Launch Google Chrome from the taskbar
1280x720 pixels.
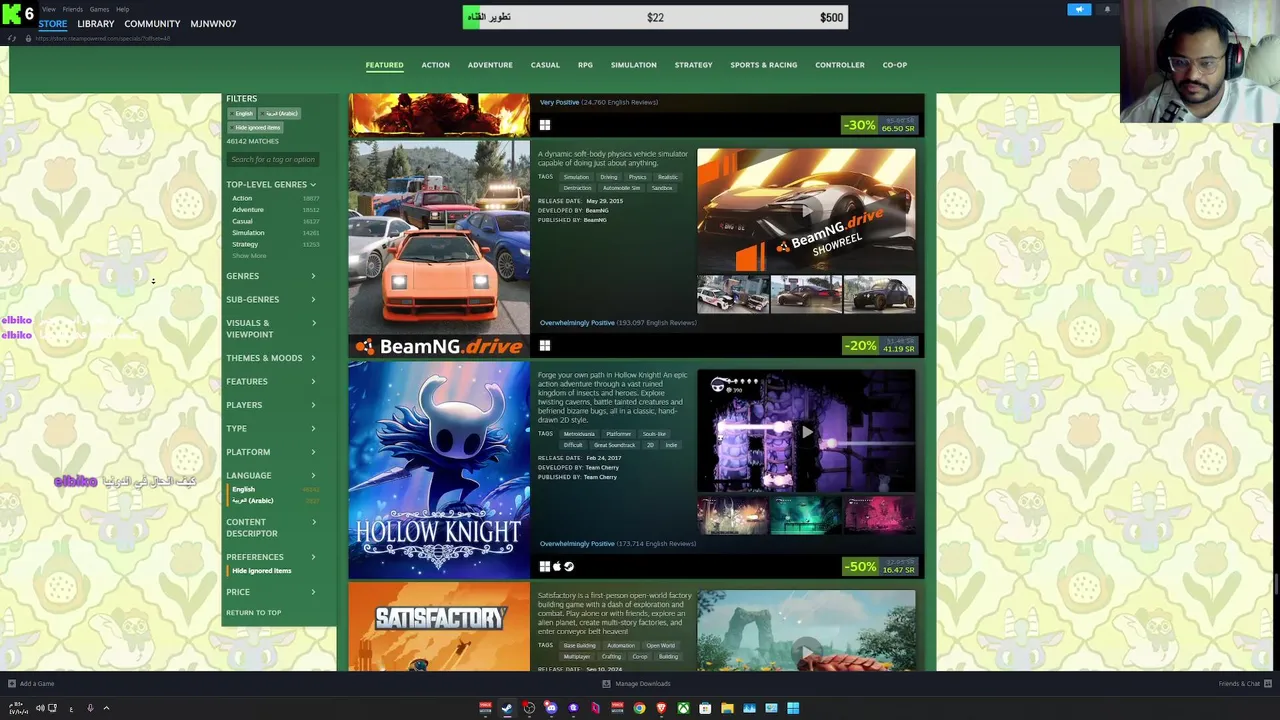click(639, 708)
